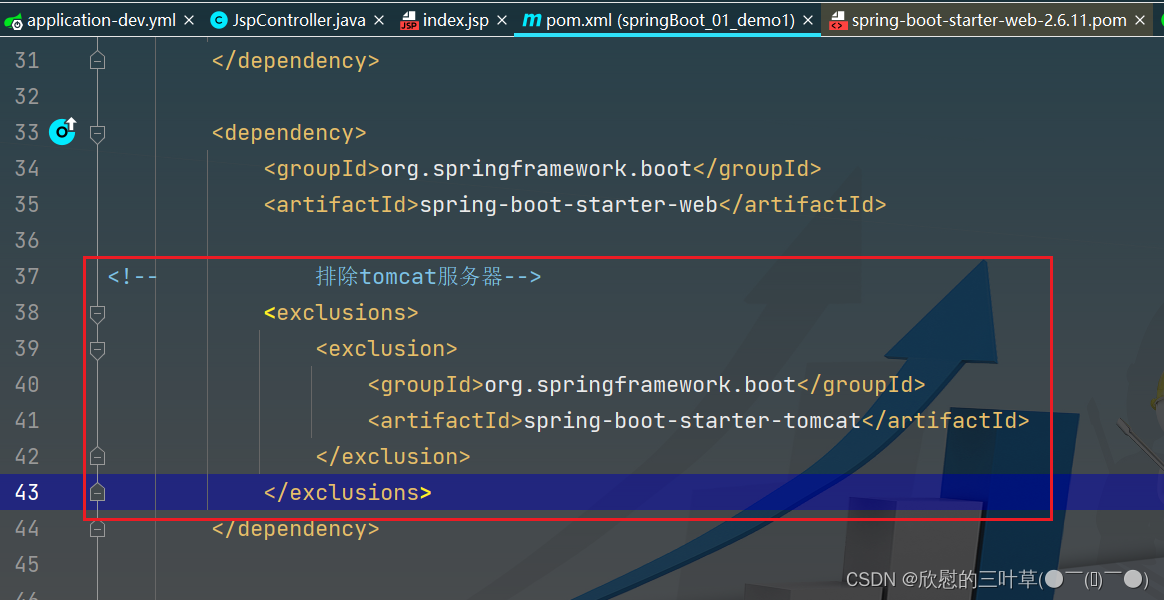This screenshot has width=1164, height=600.
Task: Collapse the exclusions block on line 38
Action: point(97,313)
